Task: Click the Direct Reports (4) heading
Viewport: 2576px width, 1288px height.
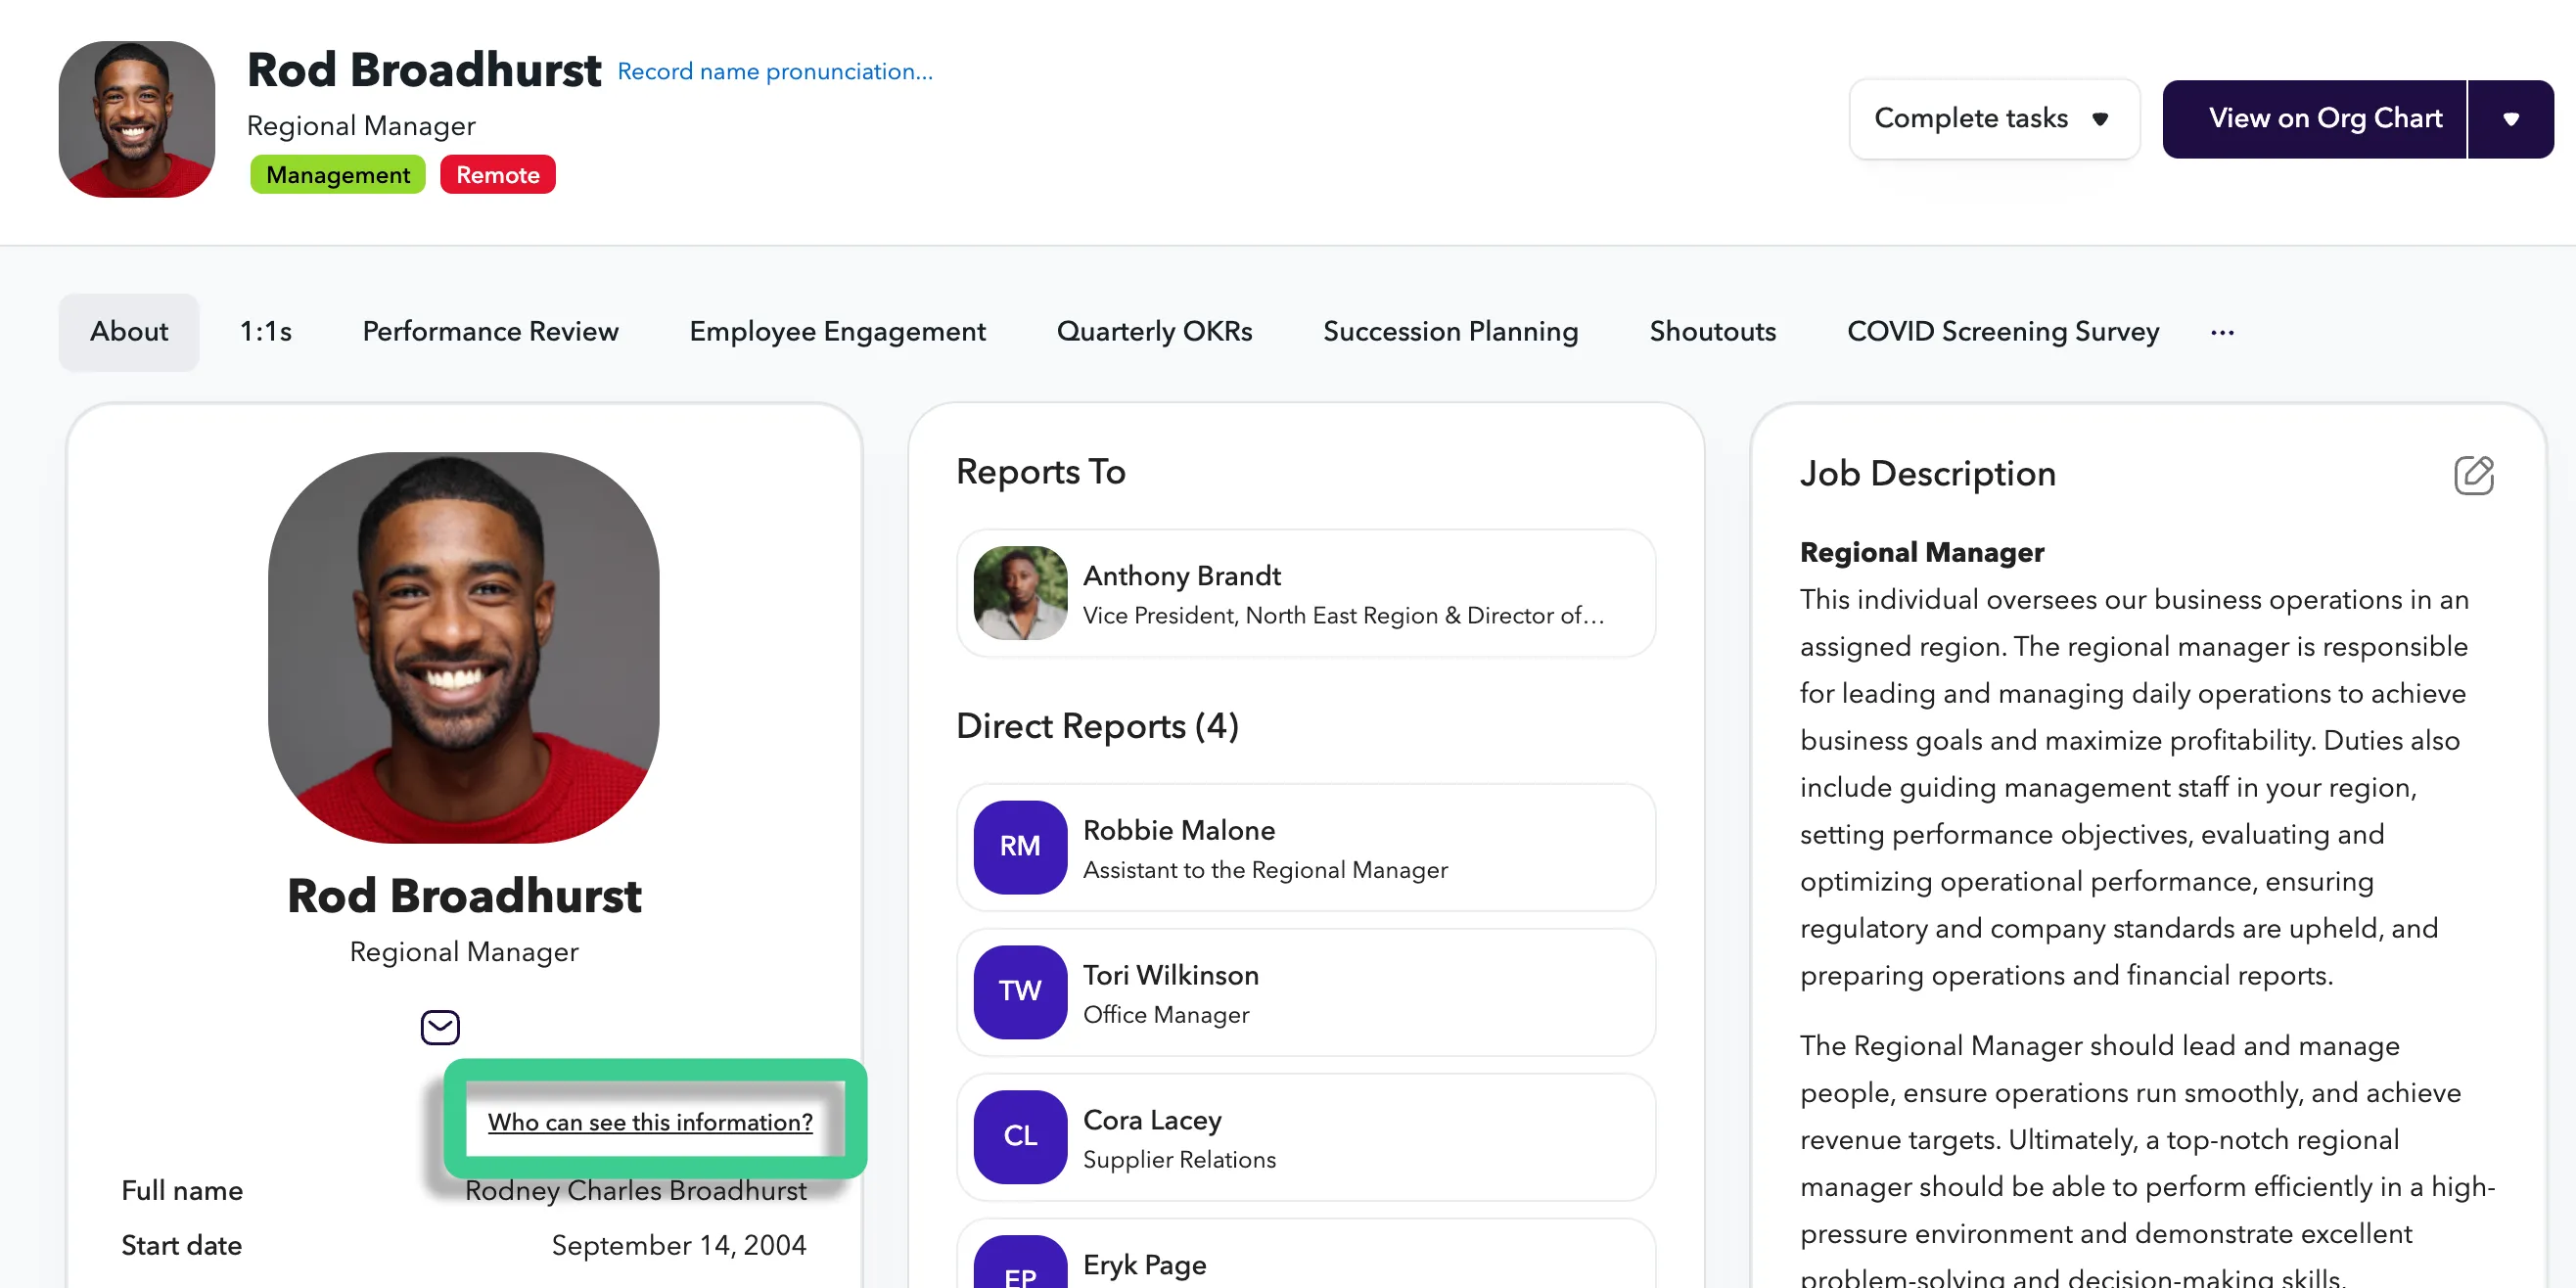Action: (1097, 727)
